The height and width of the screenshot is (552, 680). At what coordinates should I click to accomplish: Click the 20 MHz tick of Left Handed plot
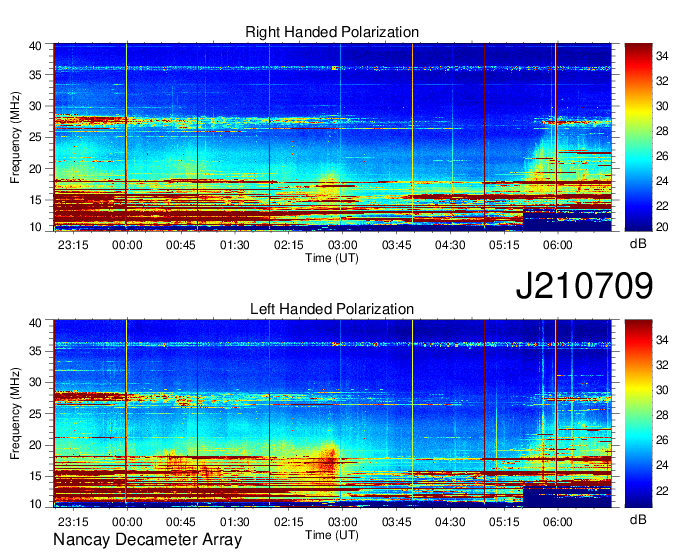click(x=35, y=445)
